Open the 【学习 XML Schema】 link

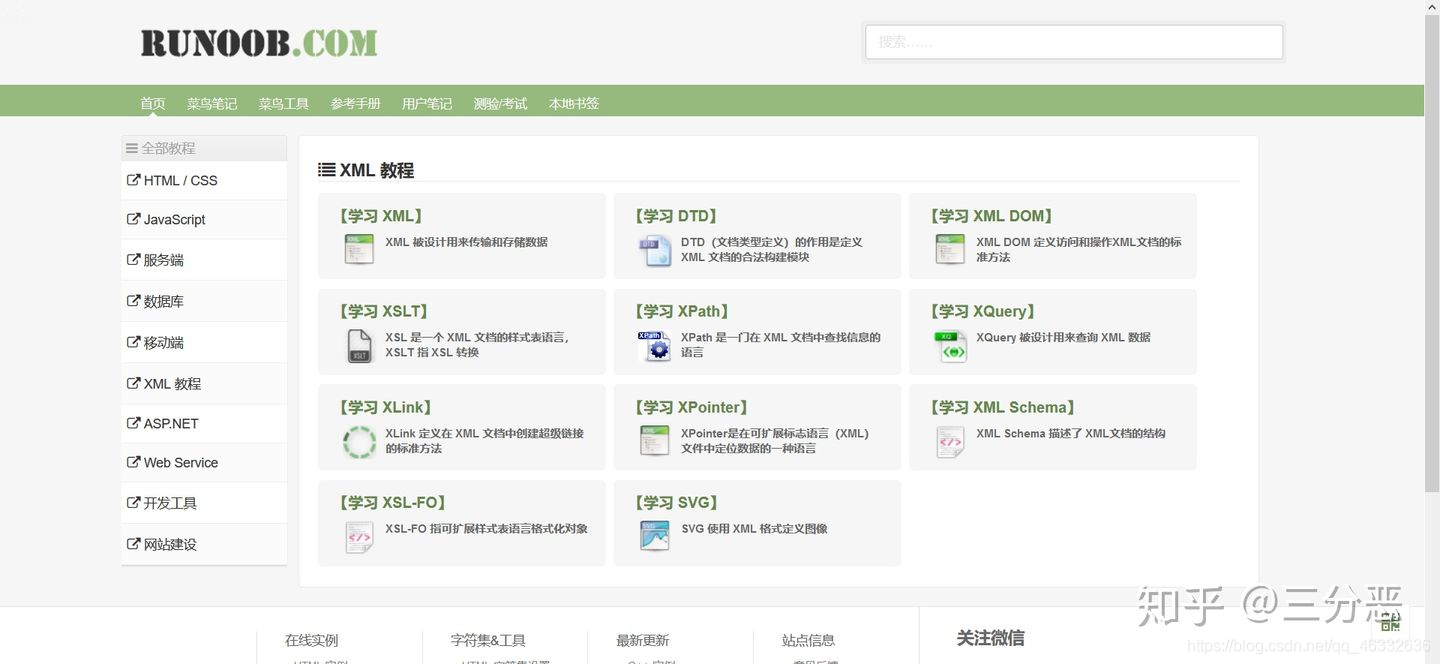[1003, 408]
